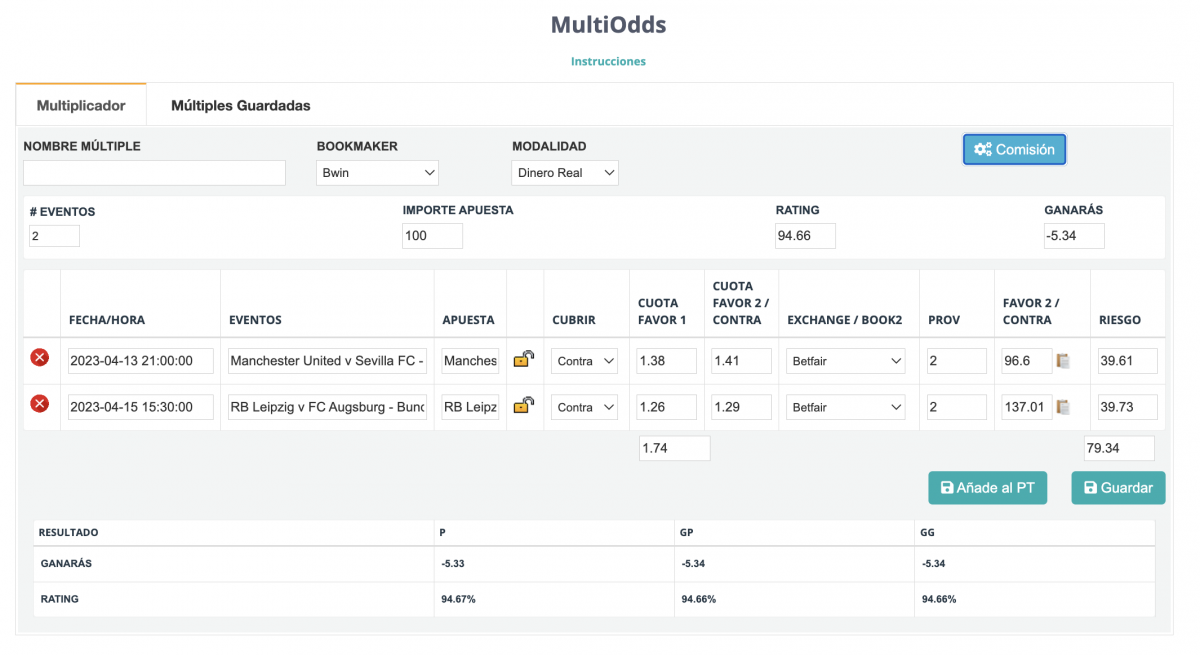Viewport: 1200px width, 655px height.
Task: Expand Cubrir dropdown in the second row
Action: point(584,407)
